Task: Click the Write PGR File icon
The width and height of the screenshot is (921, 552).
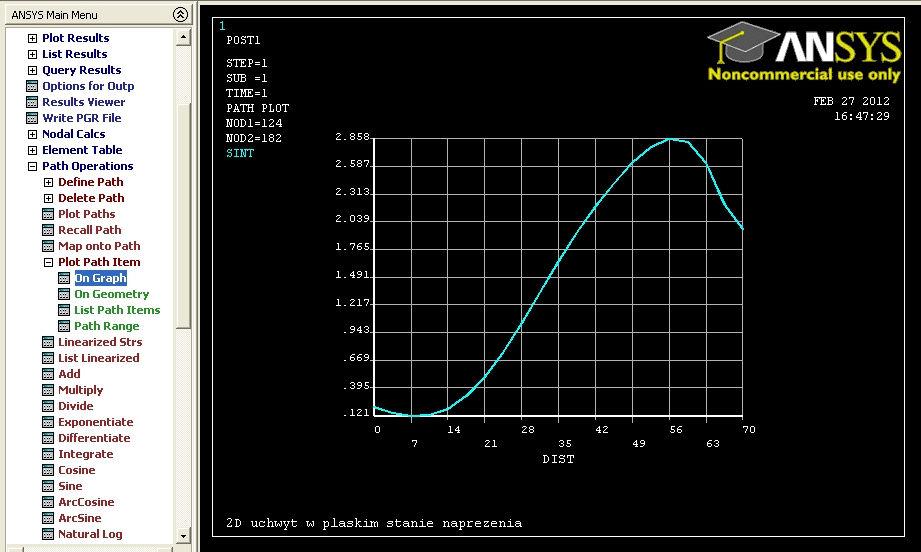Action: [32, 118]
